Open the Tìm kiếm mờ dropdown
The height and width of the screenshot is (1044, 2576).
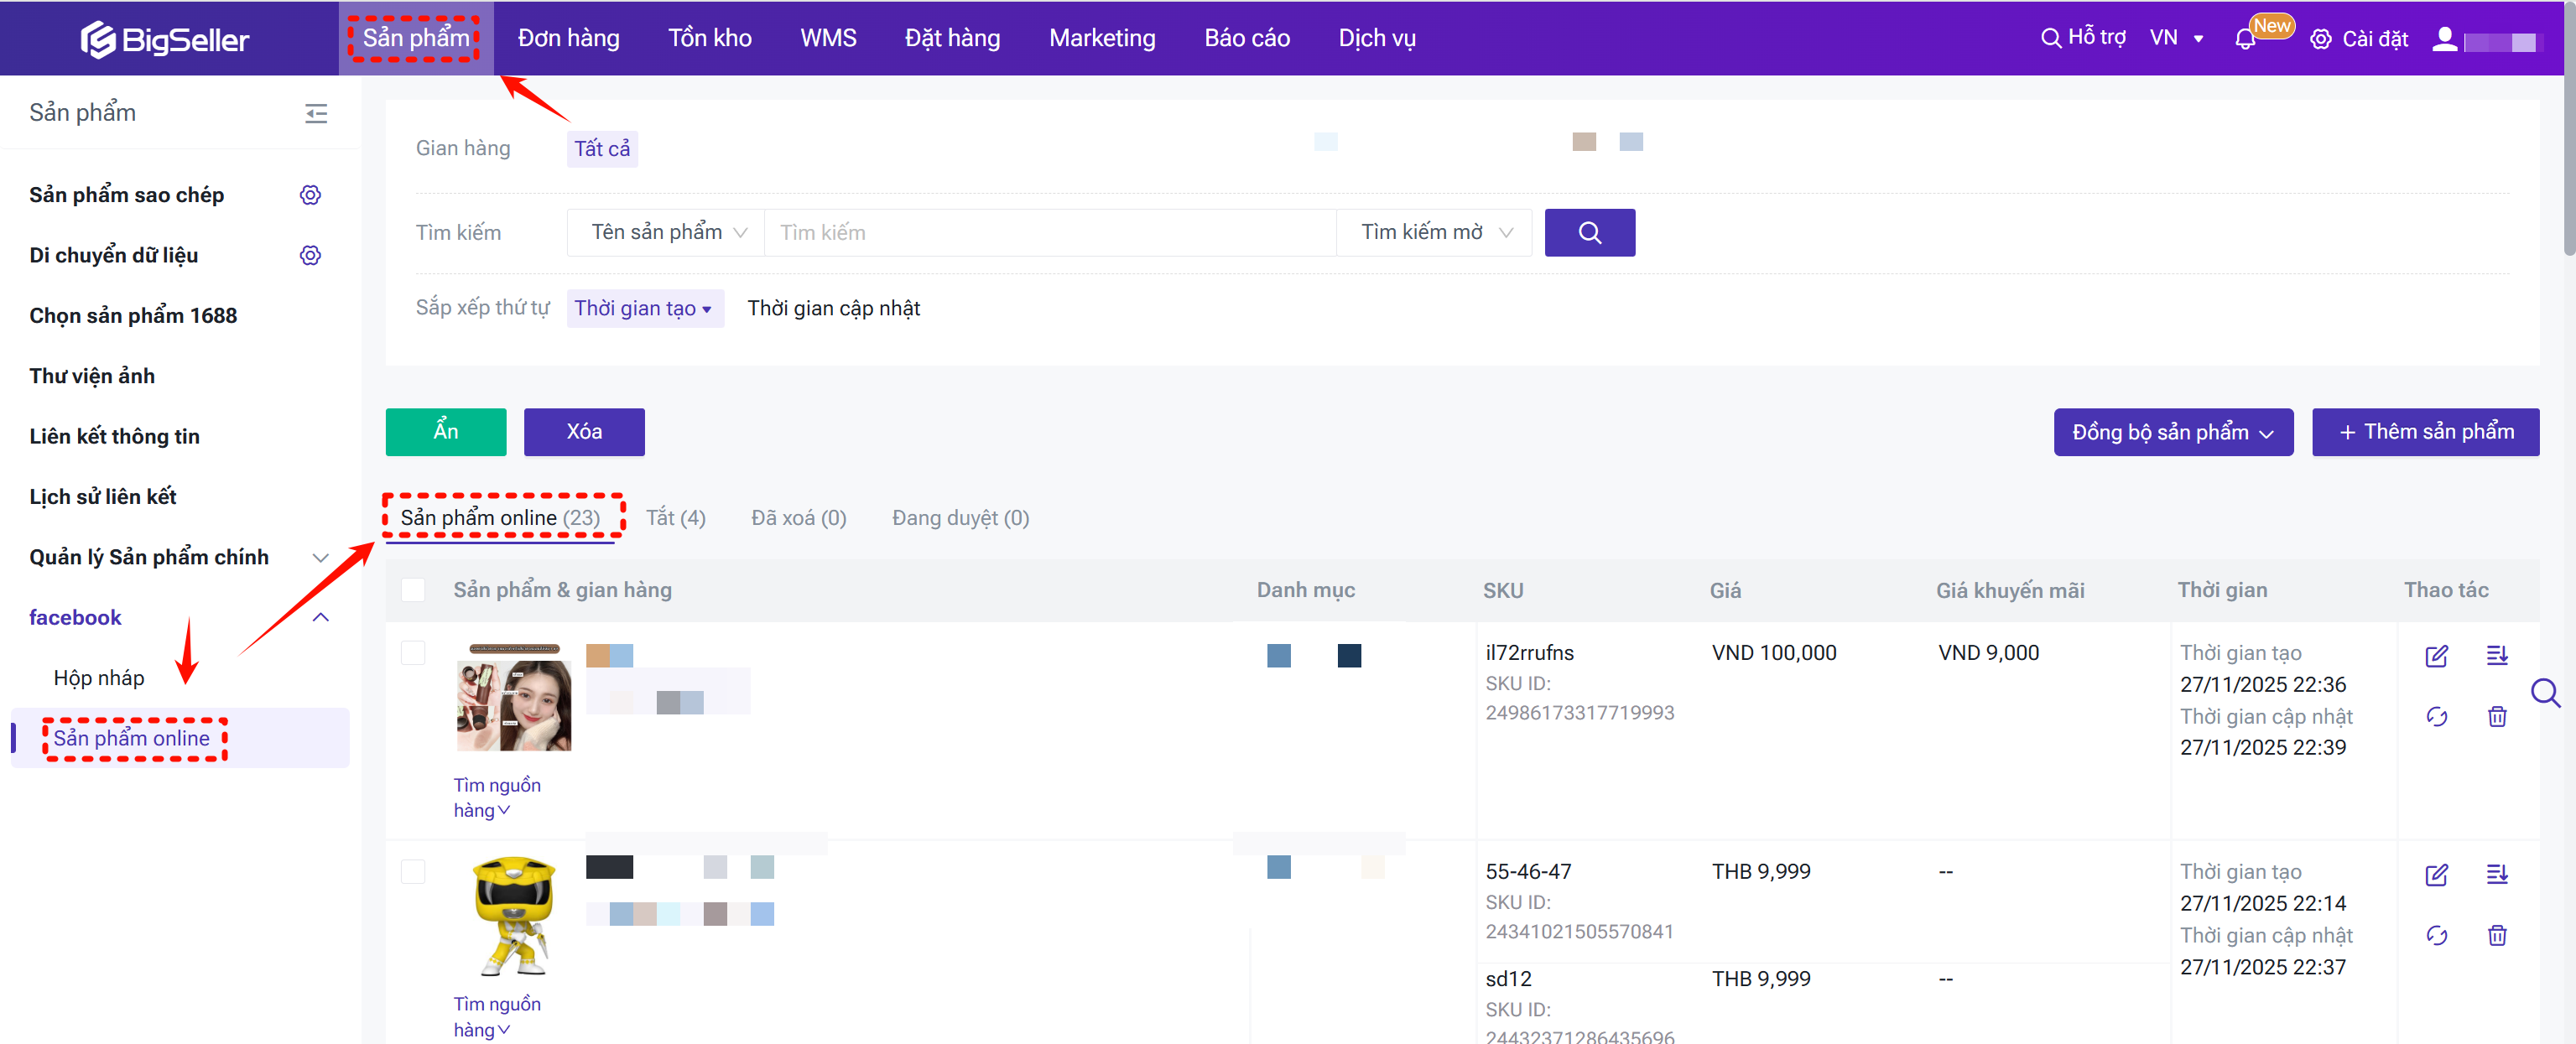pyautogui.click(x=1434, y=232)
